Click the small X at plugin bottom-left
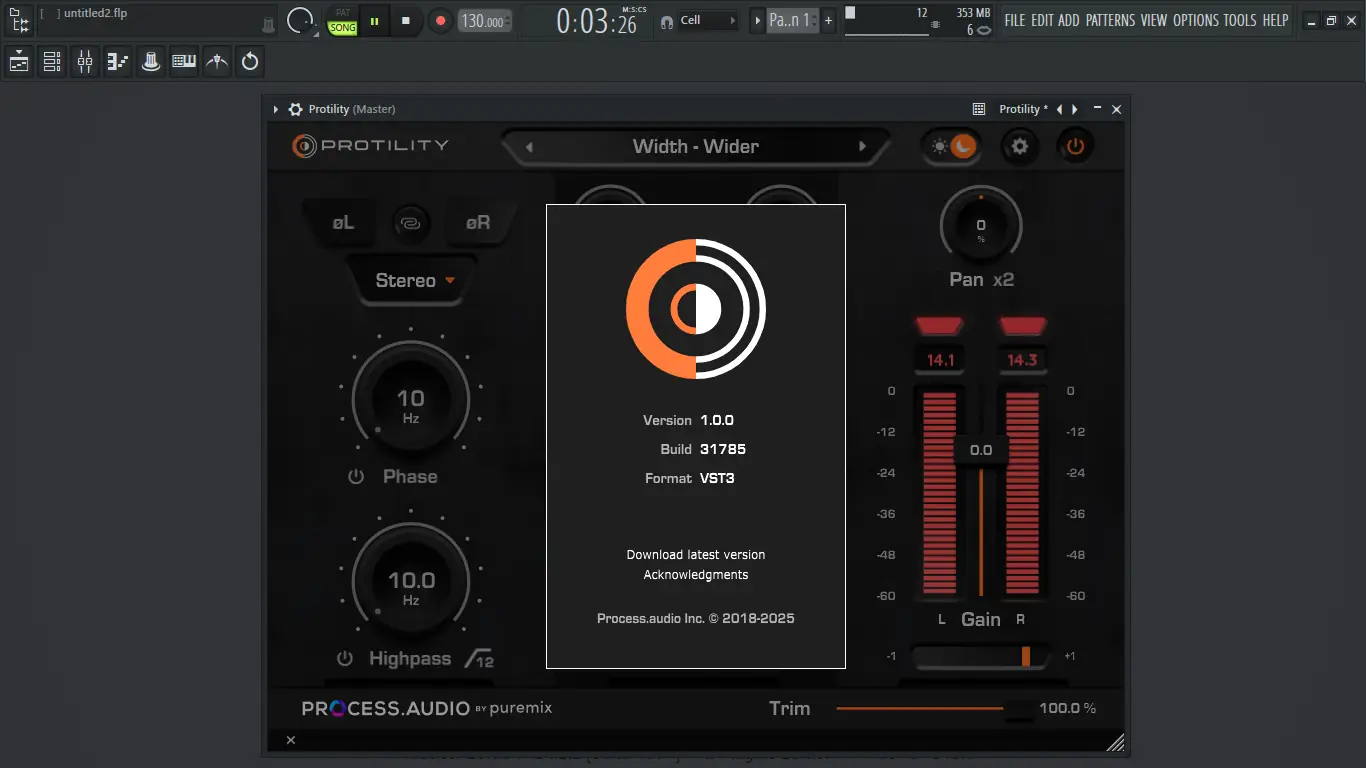 (291, 740)
